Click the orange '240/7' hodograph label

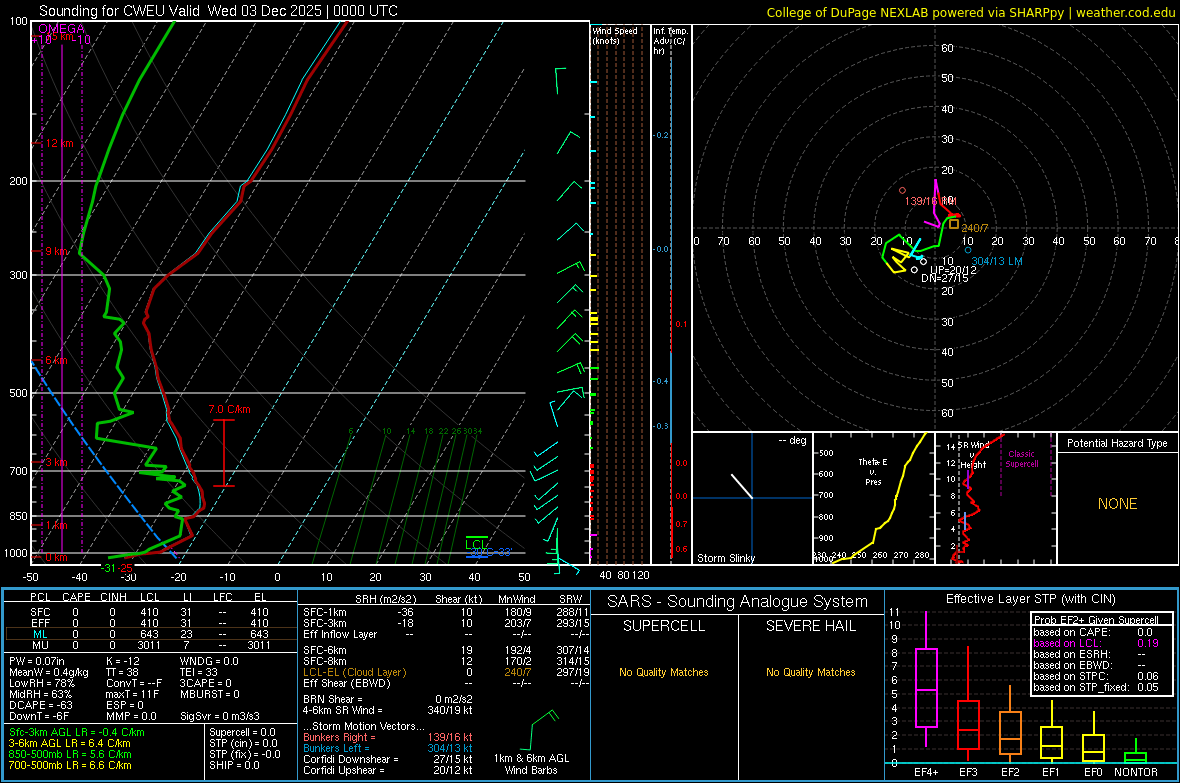pos(975,228)
